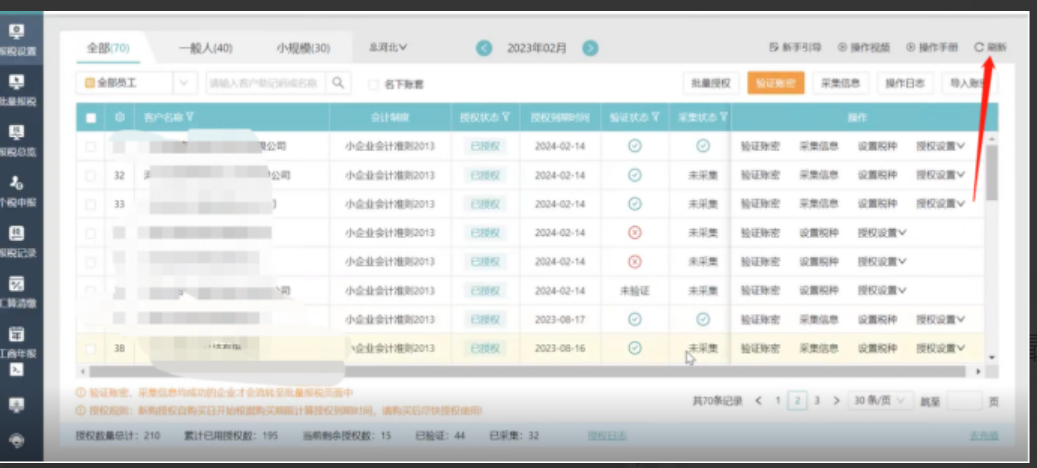The image size is (1037, 468).
Task: Click the 刷新 refresh icon
Action: click(x=979, y=47)
